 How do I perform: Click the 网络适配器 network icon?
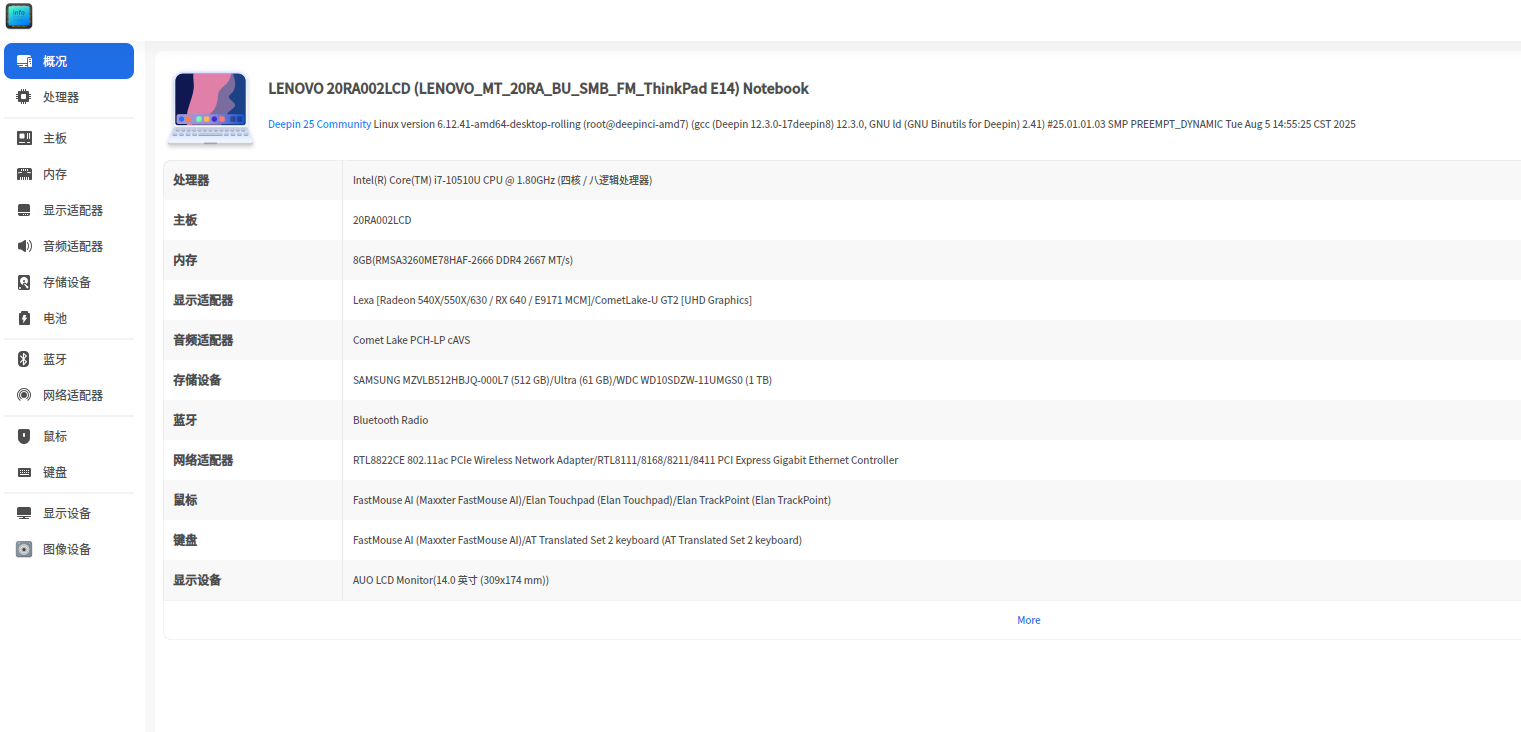(24, 395)
